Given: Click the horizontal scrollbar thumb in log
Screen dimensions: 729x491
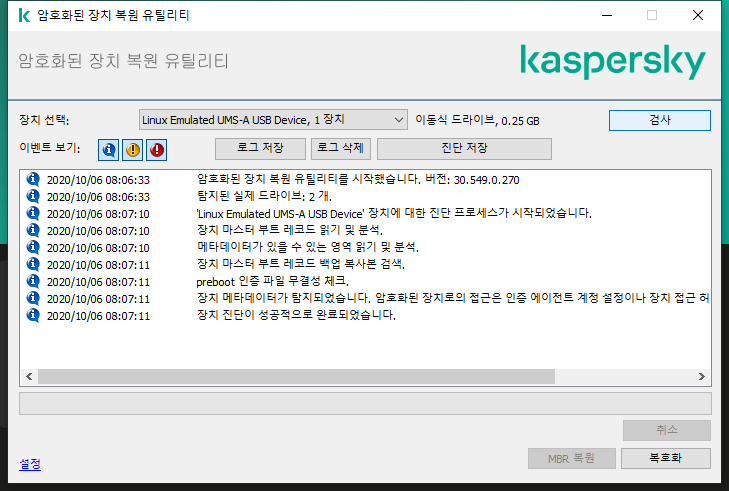Looking at the screenshot, I should click(296, 377).
